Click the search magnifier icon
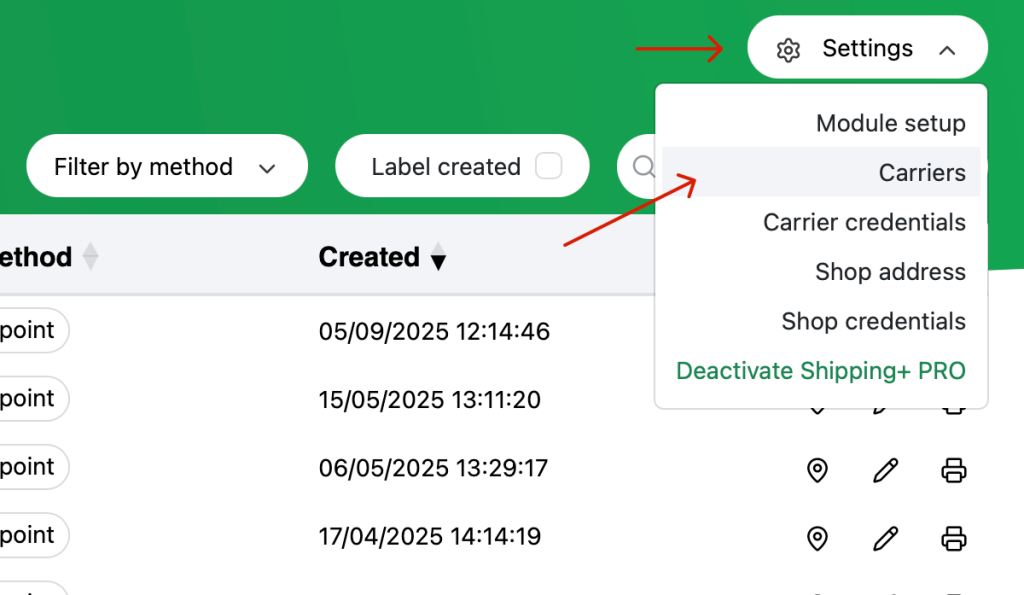 [x=643, y=167]
